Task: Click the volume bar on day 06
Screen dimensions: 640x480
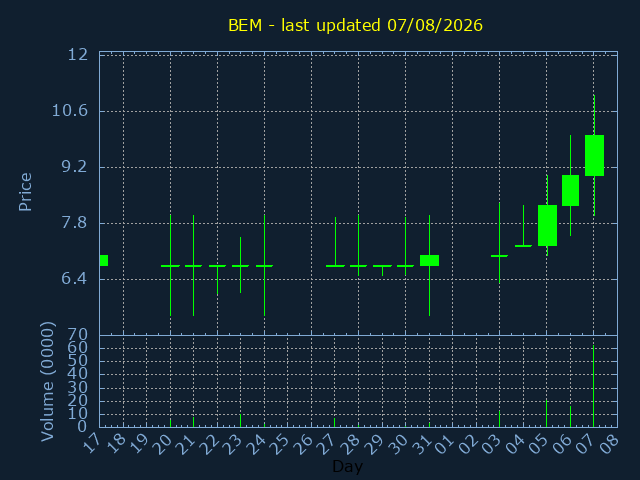Action: tap(570, 416)
